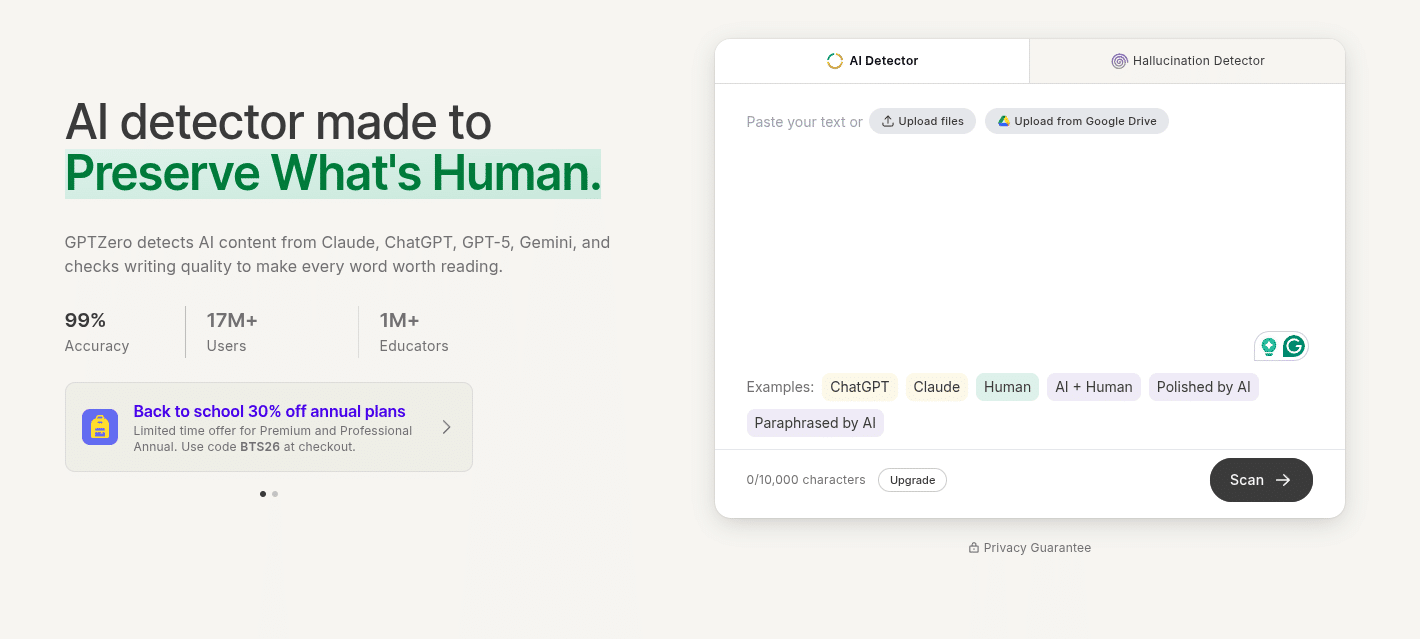Click the upload arrow icon in Upload files
This screenshot has height=639, width=1420.
click(x=888, y=121)
